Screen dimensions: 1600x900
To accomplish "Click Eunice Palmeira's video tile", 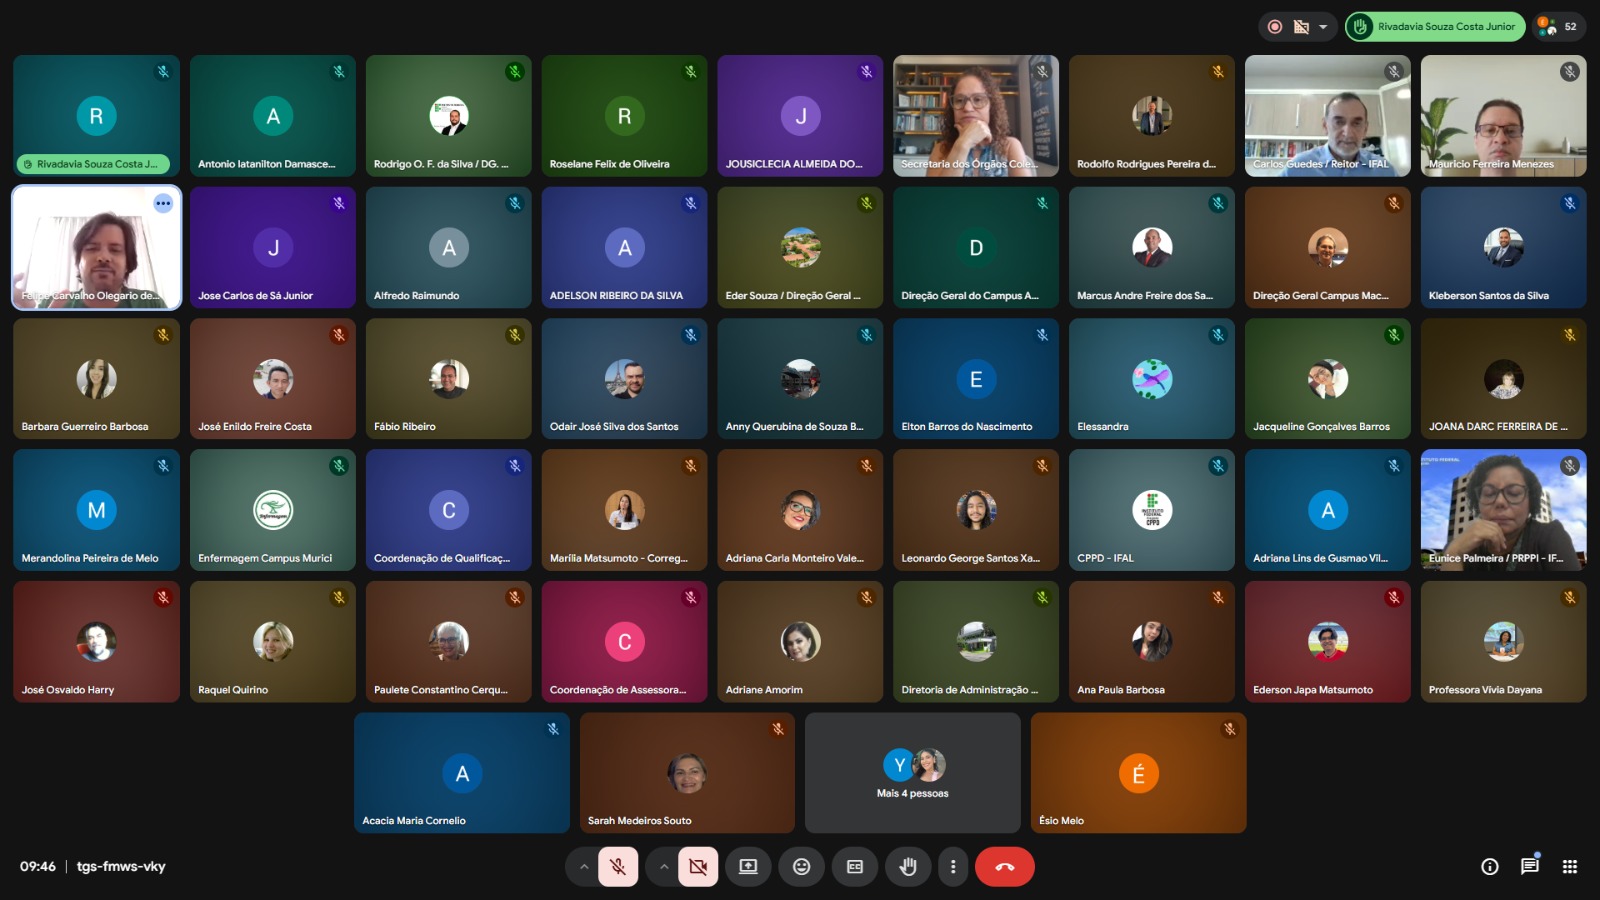I will (1503, 510).
